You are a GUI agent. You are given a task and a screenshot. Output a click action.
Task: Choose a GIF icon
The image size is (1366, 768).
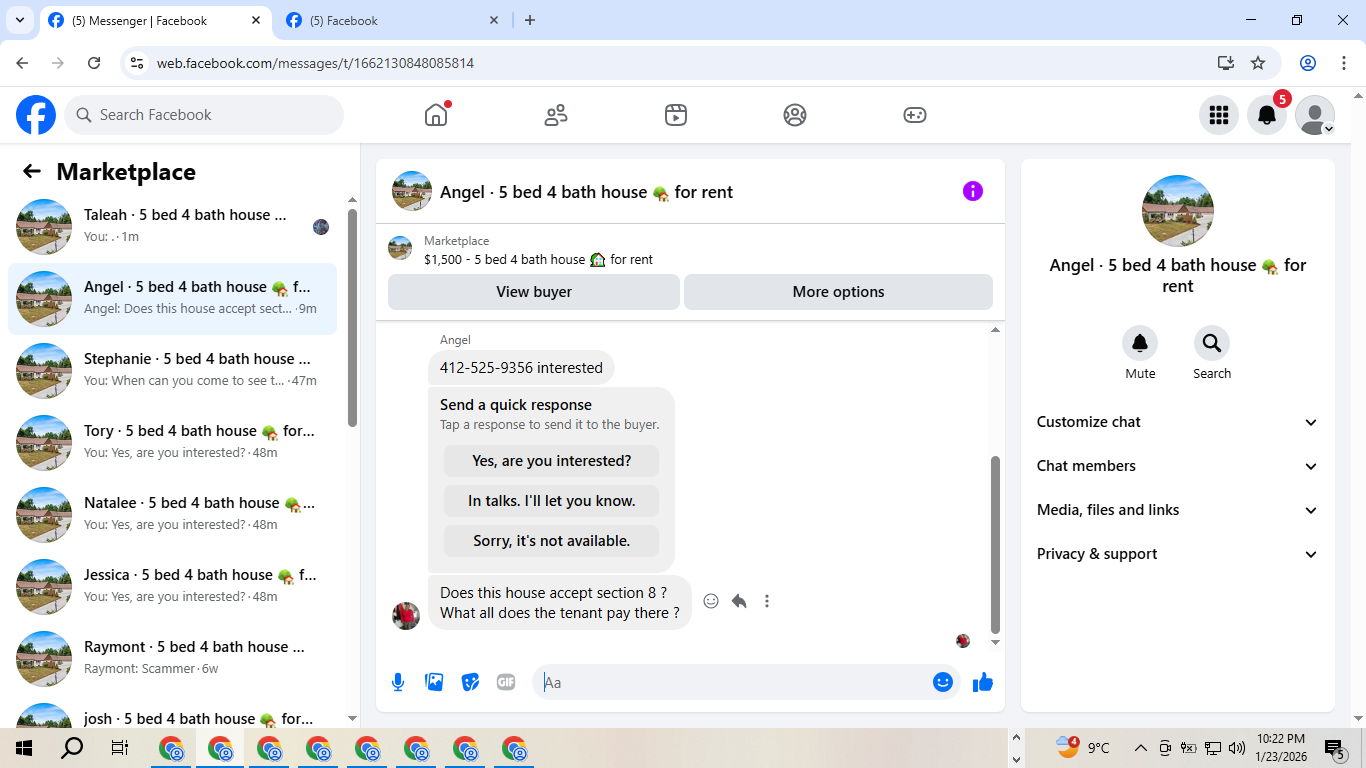(x=506, y=682)
